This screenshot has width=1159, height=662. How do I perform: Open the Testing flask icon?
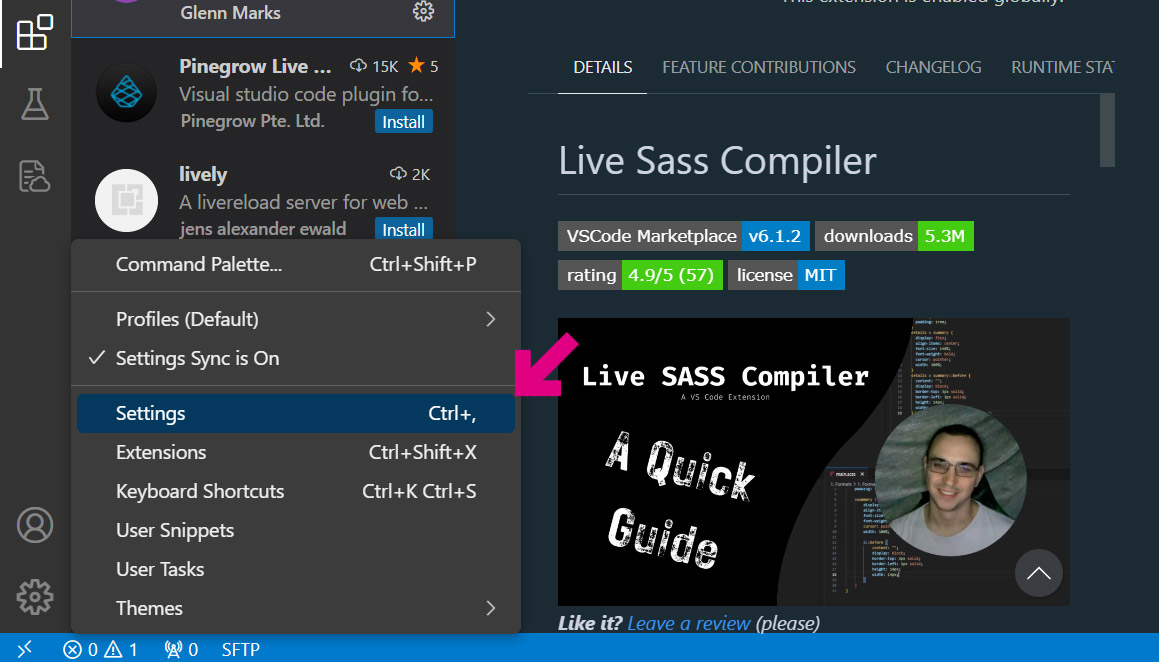[35, 104]
